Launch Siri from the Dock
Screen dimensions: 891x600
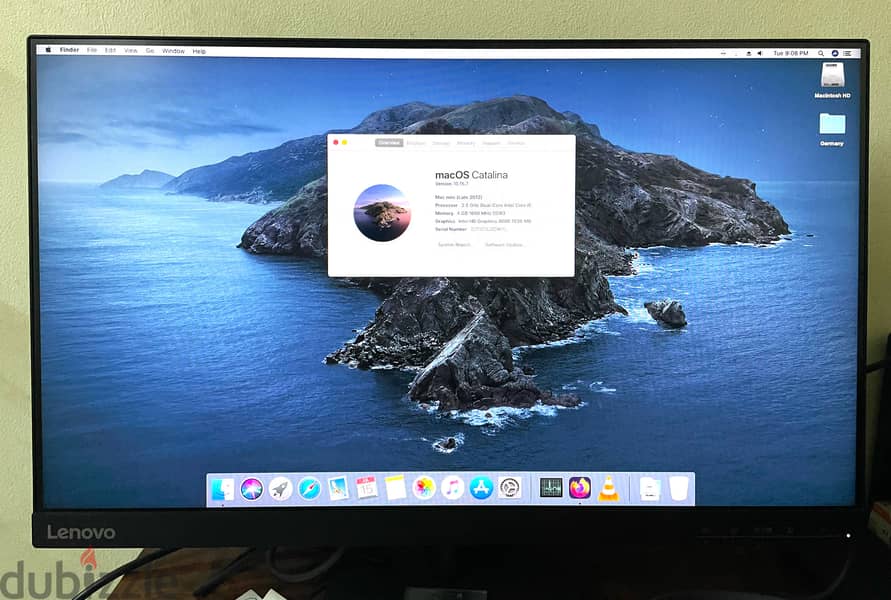pyautogui.click(x=251, y=489)
